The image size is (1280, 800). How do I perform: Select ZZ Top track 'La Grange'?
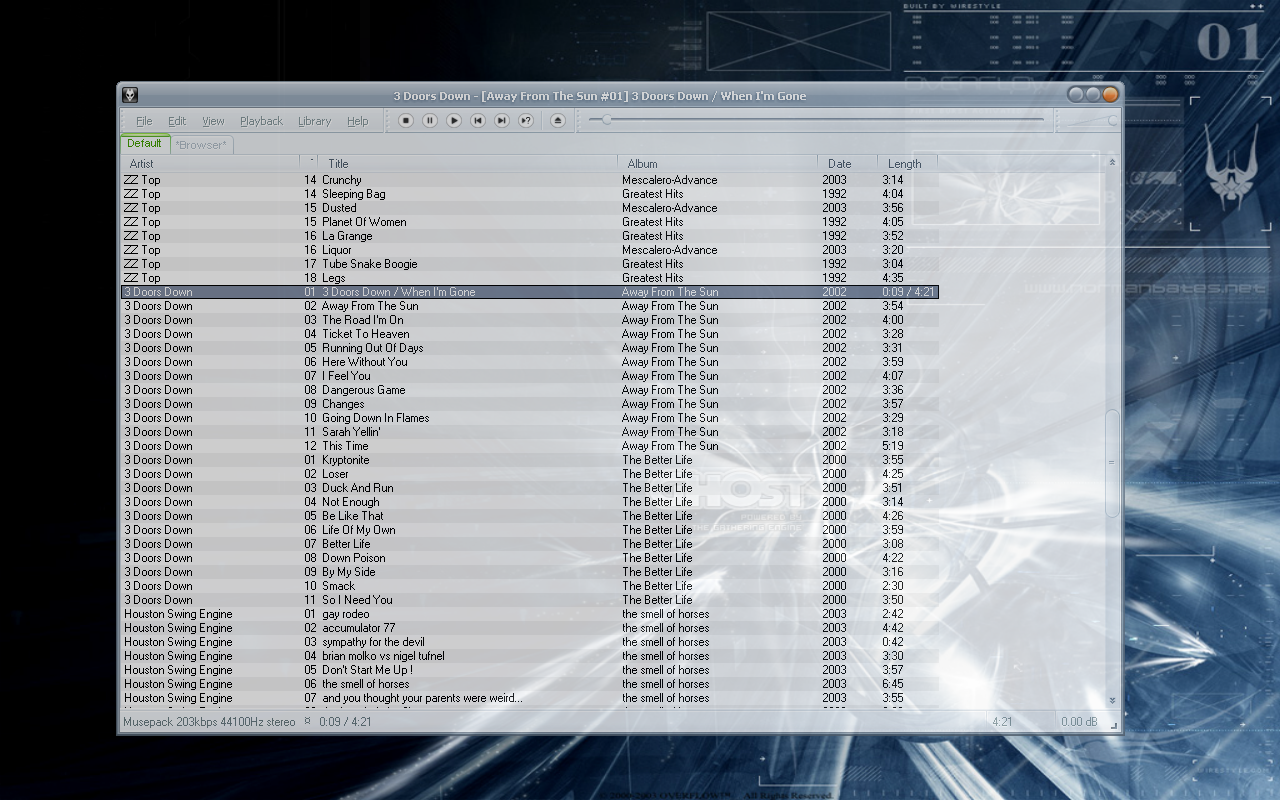click(x=529, y=236)
